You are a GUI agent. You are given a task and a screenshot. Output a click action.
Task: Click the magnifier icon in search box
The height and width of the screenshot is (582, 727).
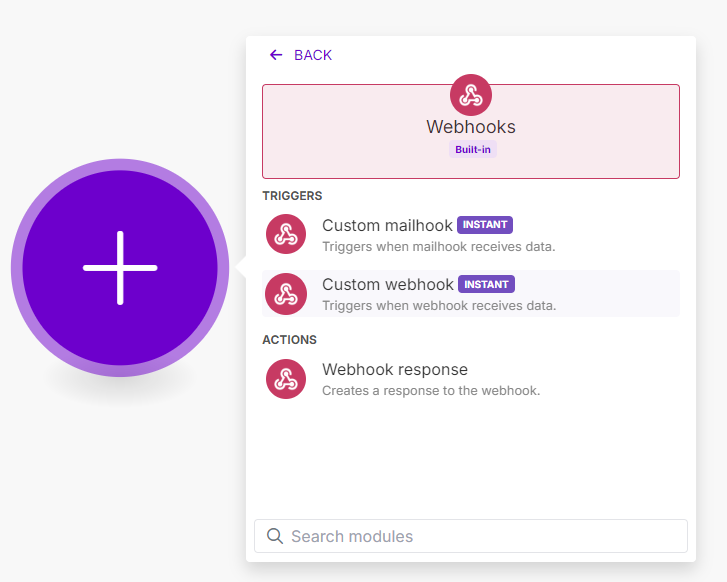pos(274,536)
